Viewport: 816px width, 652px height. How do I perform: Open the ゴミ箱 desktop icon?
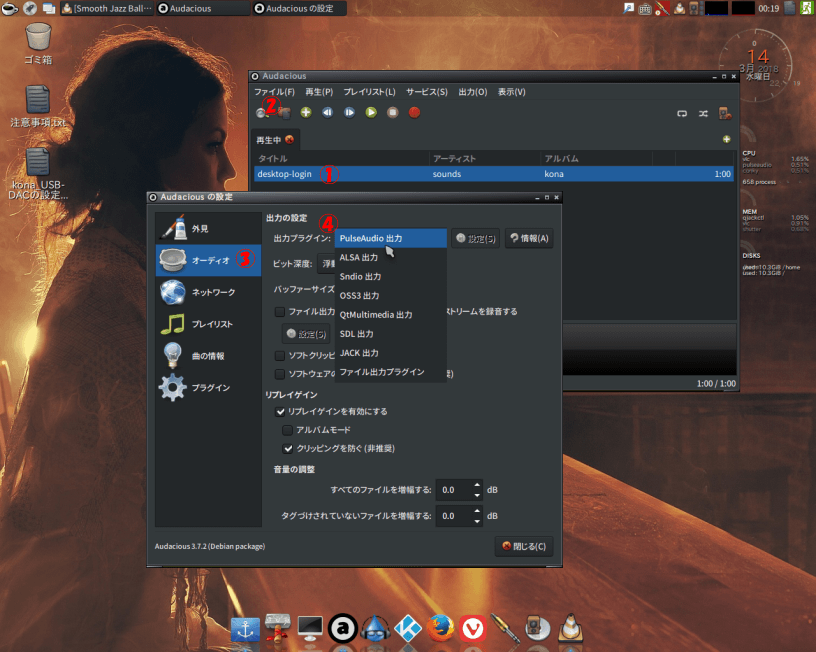pyautogui.click(x=38, y=44)
